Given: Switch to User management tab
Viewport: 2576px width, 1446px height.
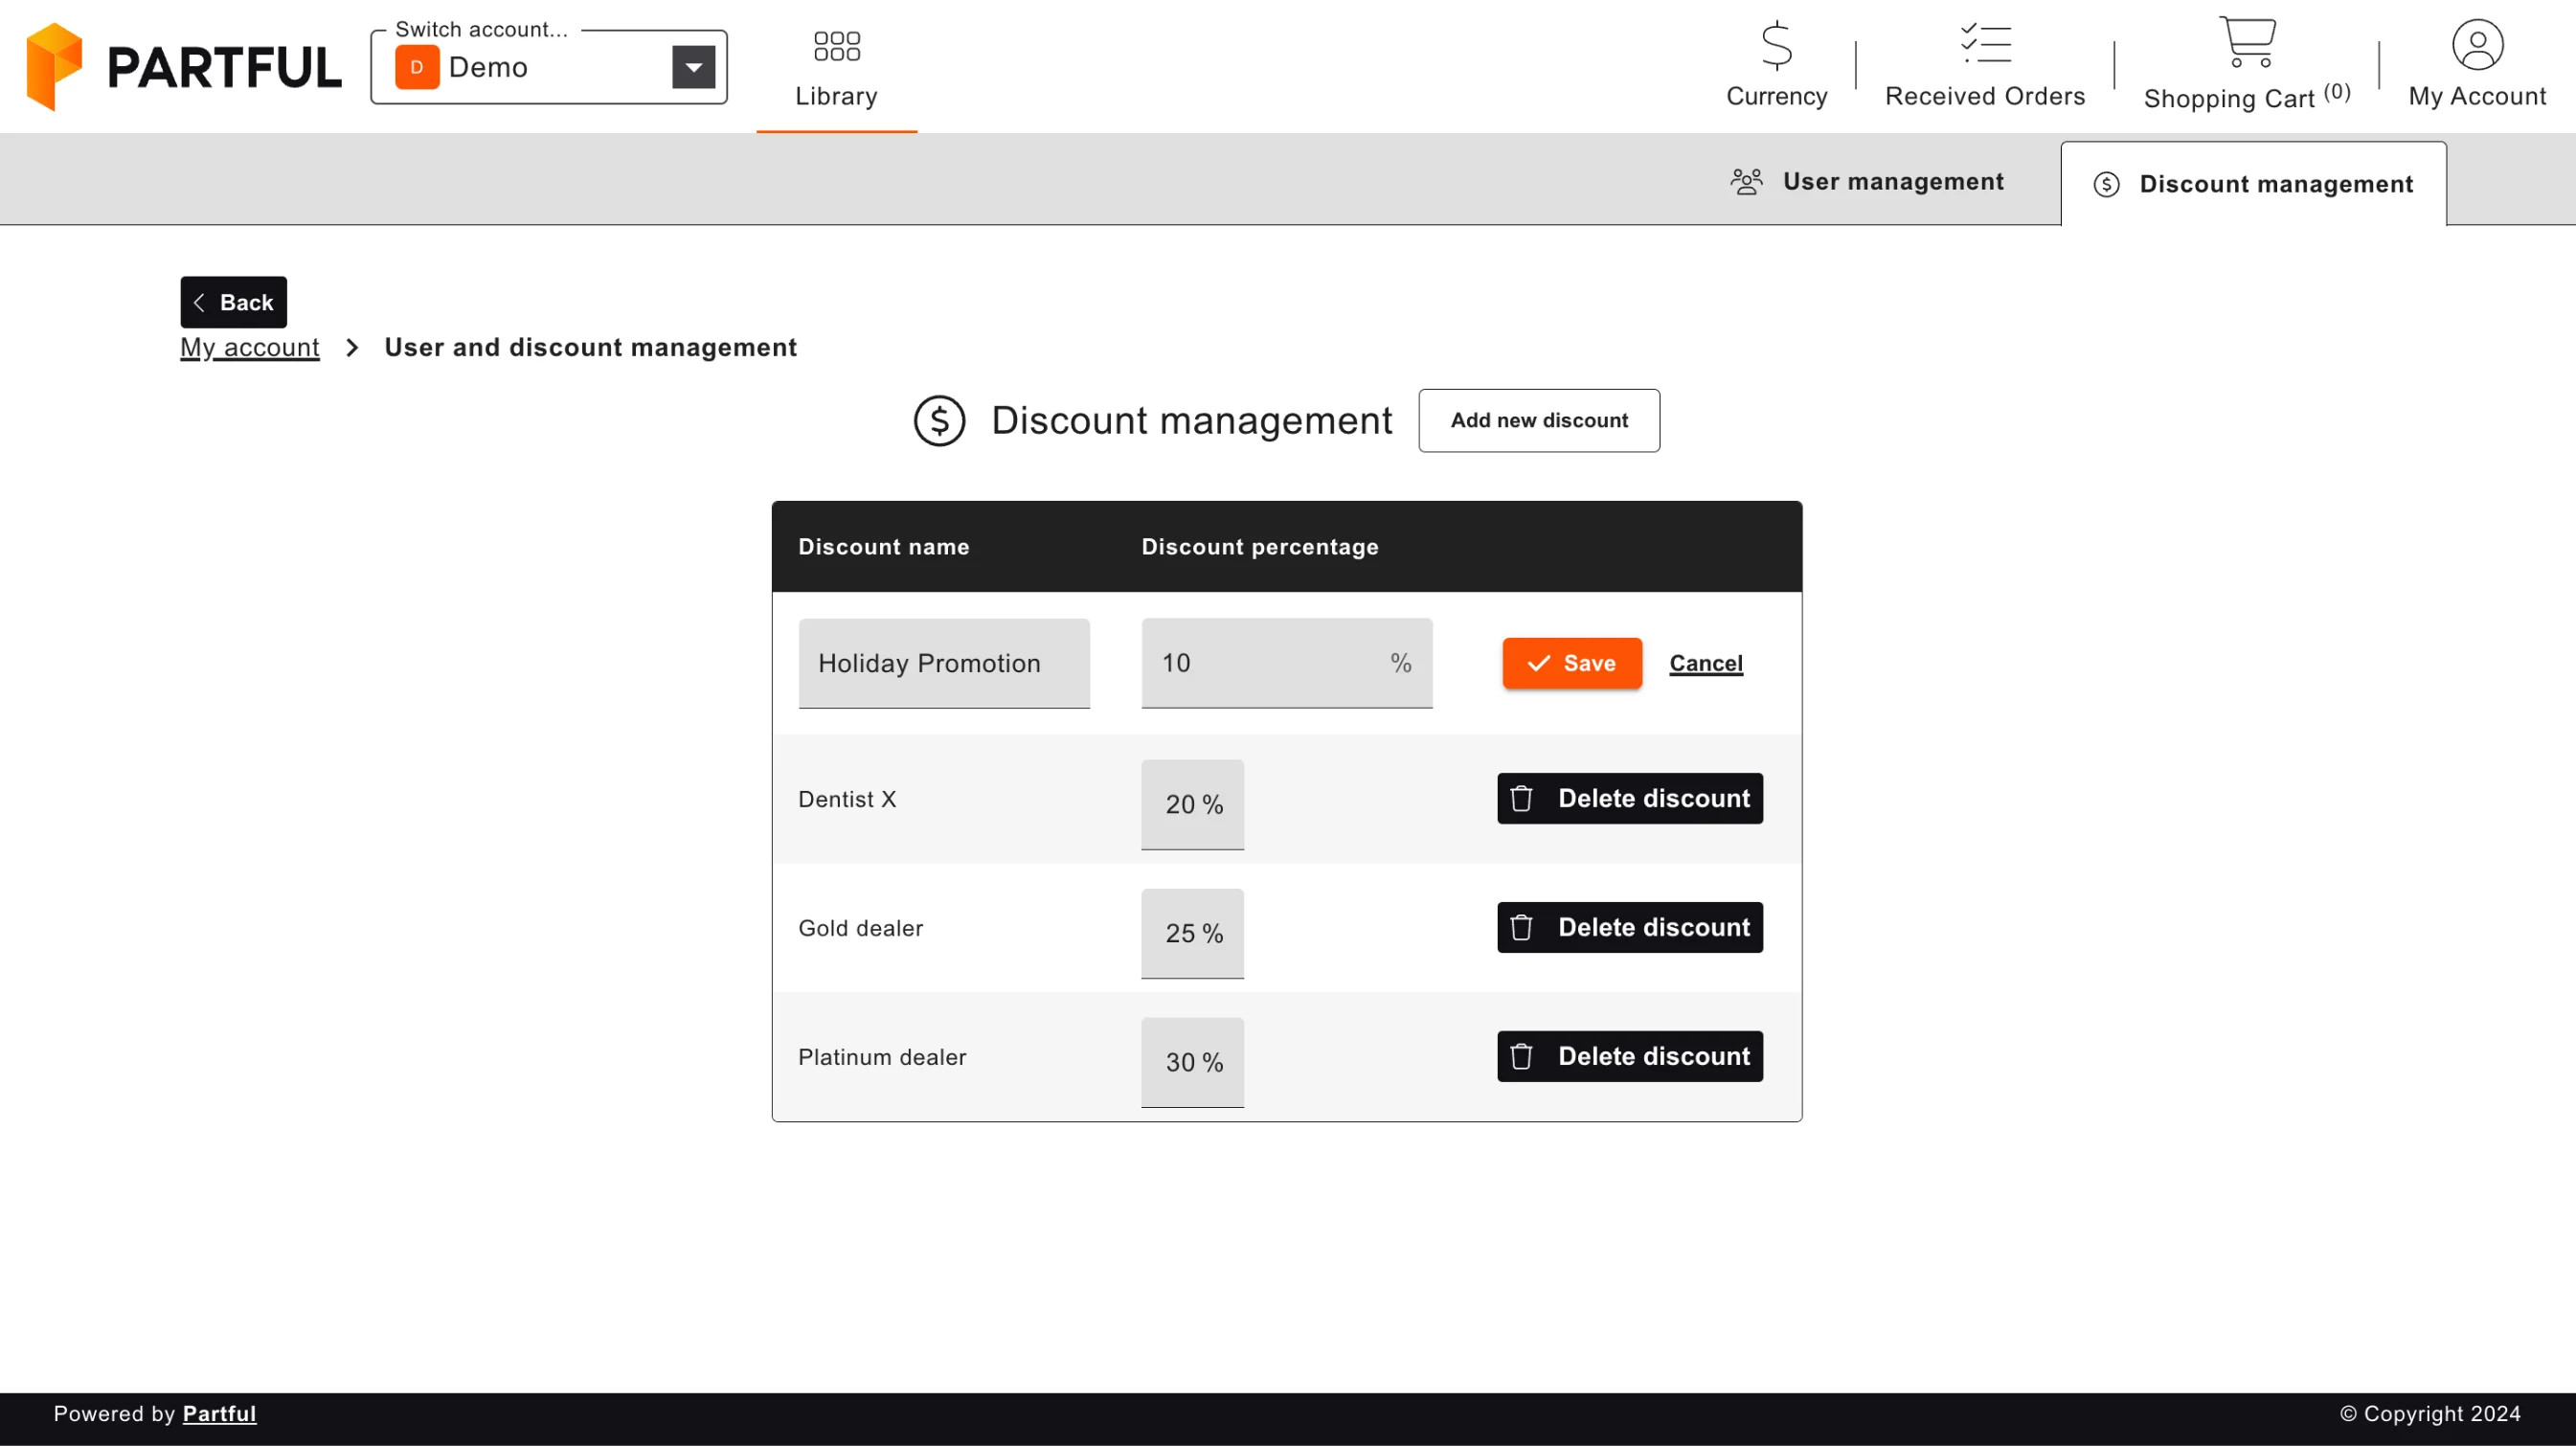Looking at the screenshot, I should coord(1866,181).
